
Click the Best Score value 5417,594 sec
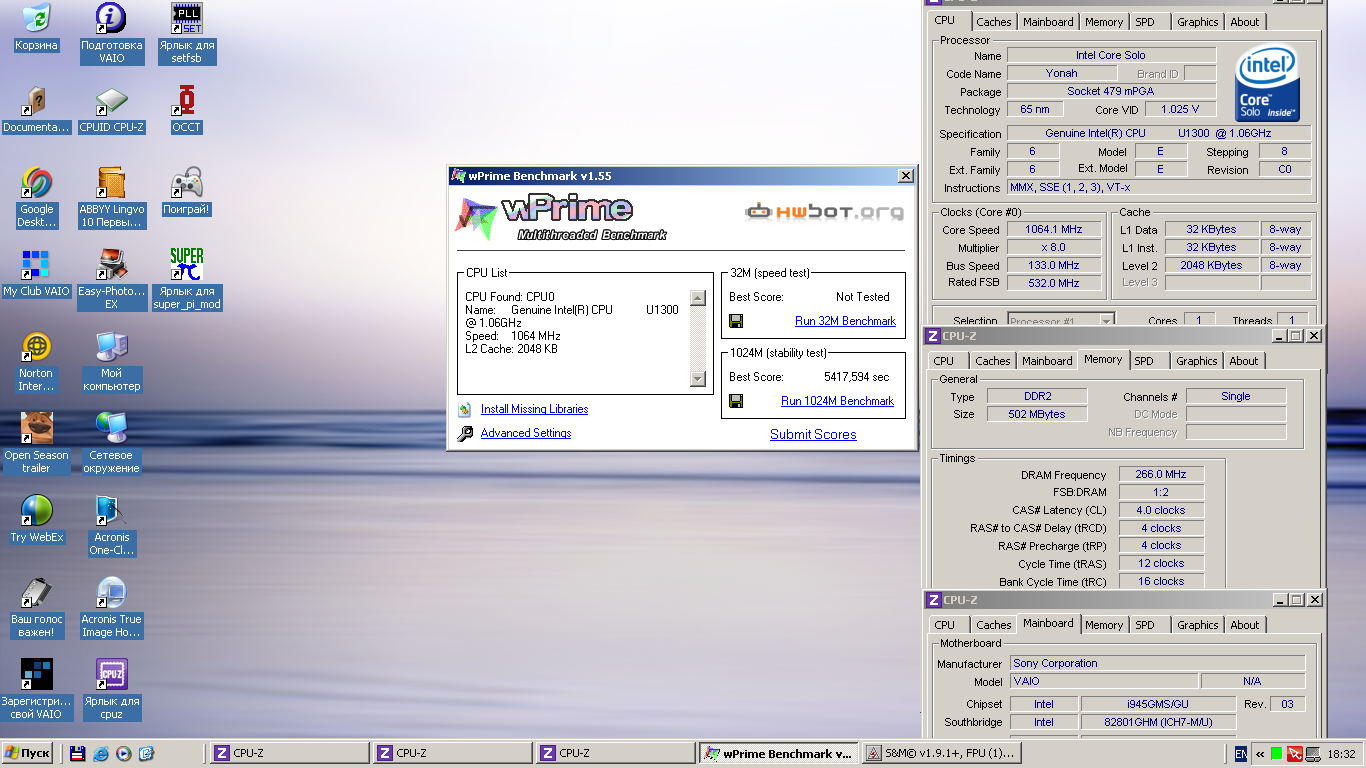[x=857, y=377]
